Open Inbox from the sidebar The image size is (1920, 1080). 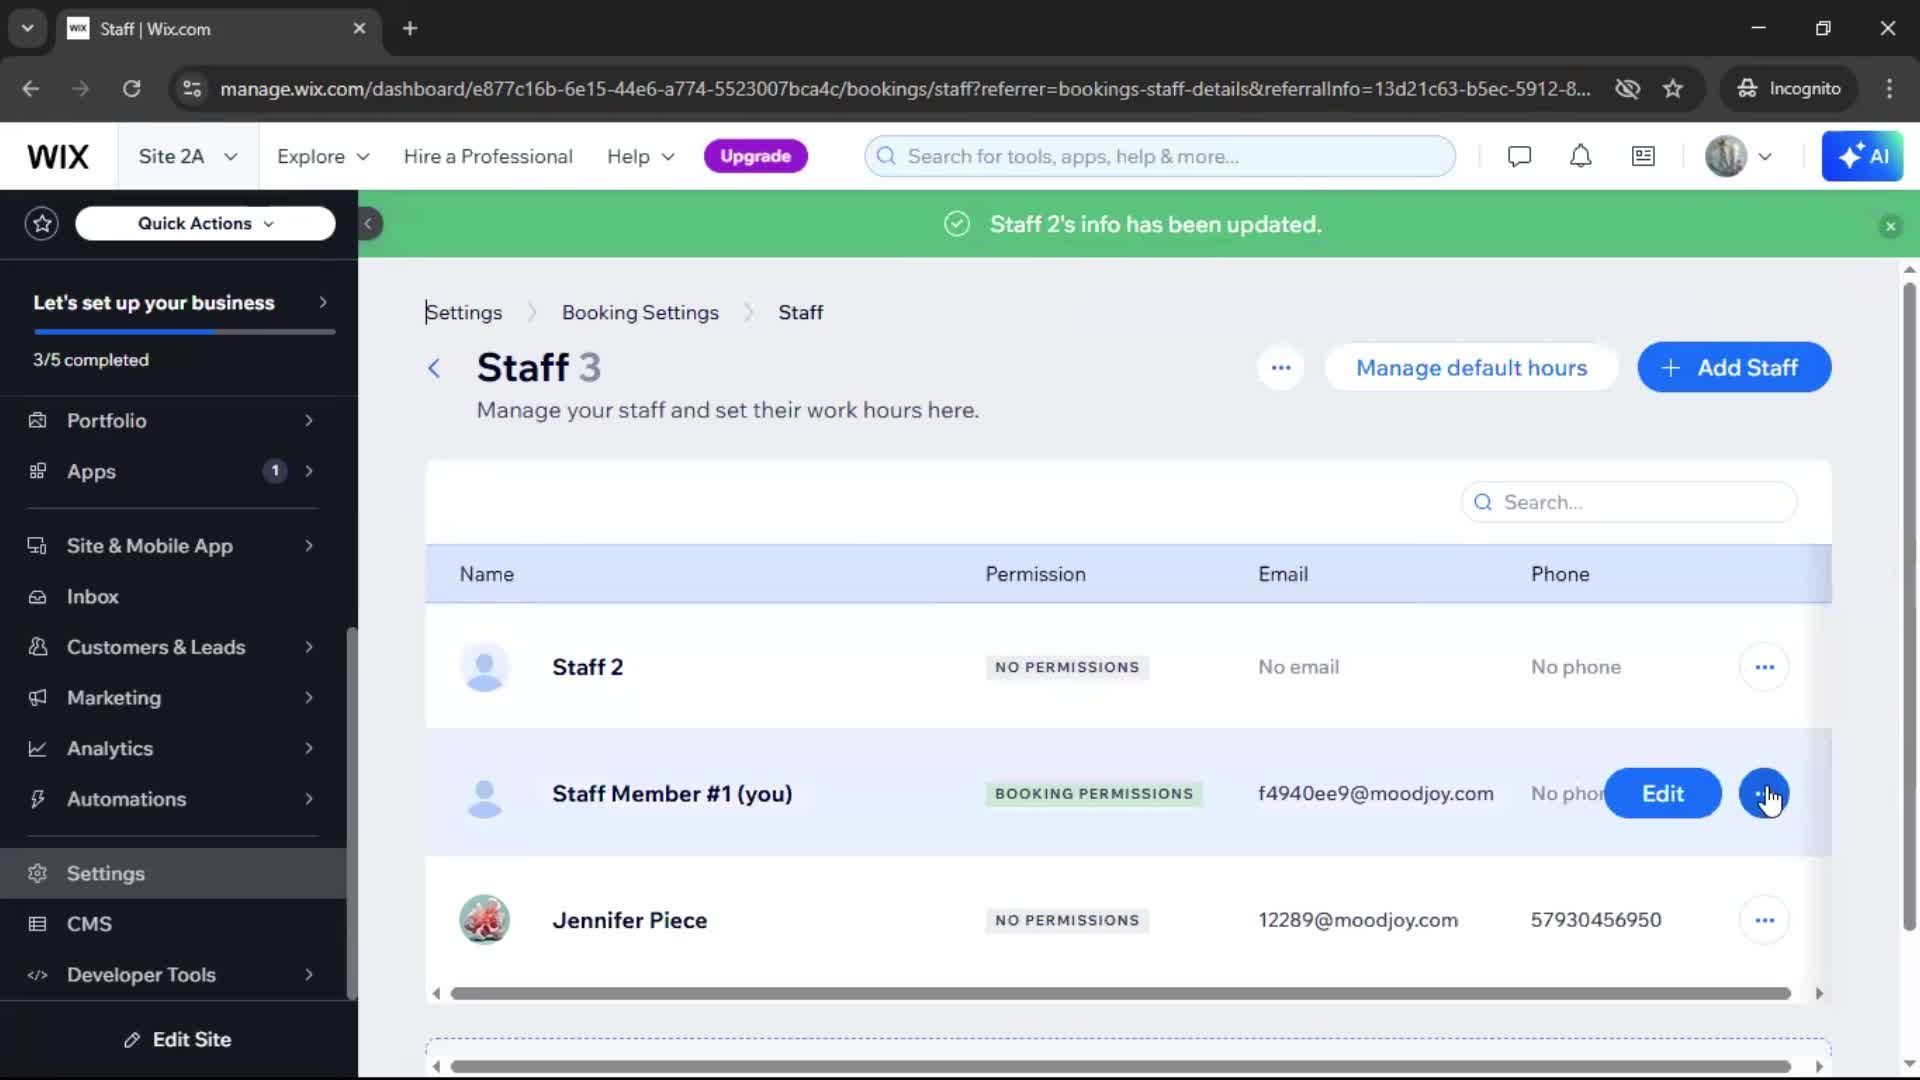172,597
